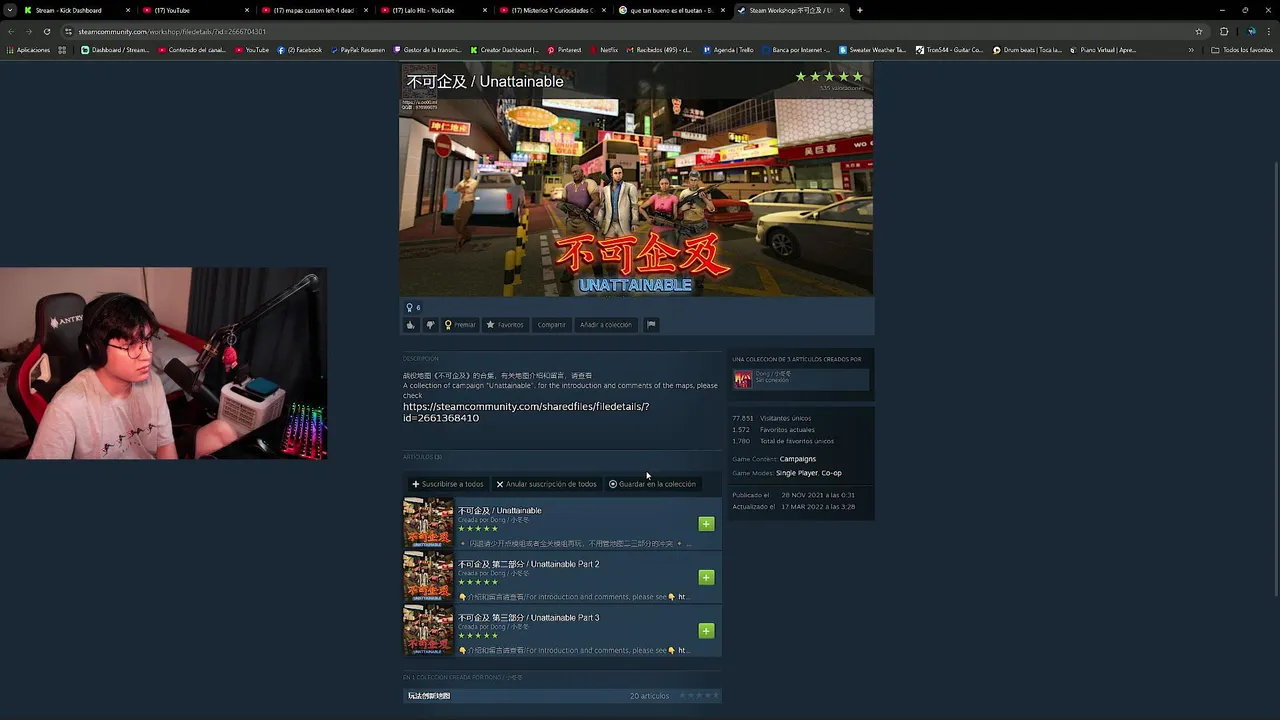Open the Aplicaciones bookmark shortcut

coord(29,50)
